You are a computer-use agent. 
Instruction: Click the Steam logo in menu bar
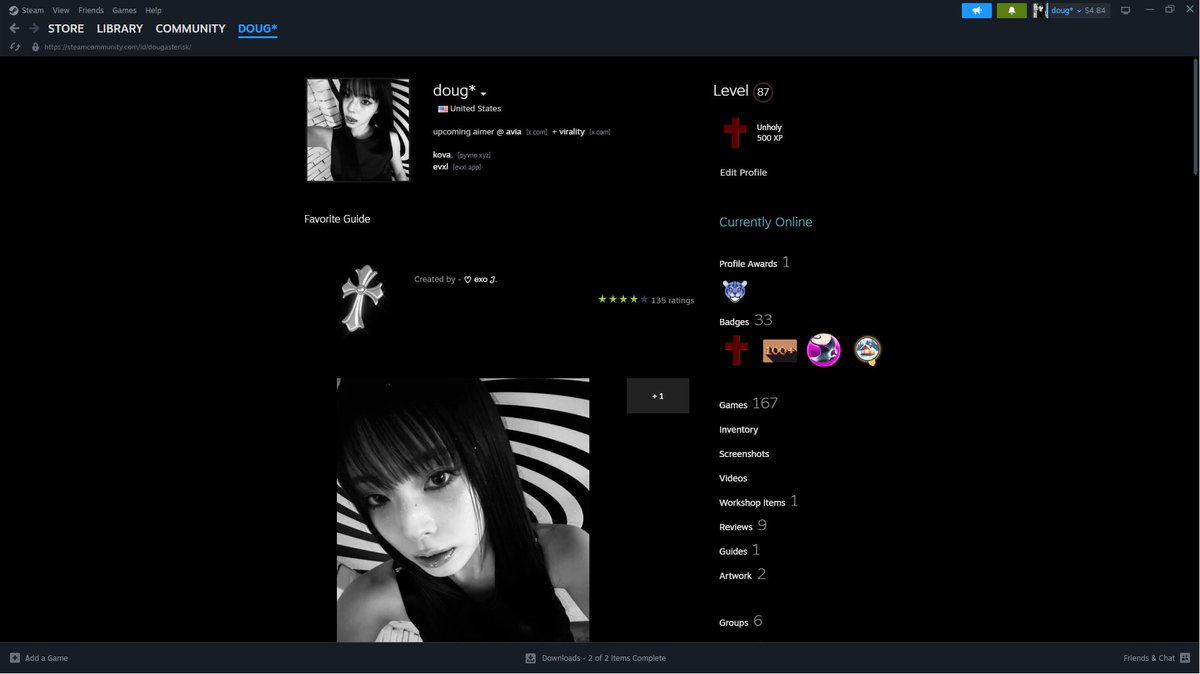[13, 10]
